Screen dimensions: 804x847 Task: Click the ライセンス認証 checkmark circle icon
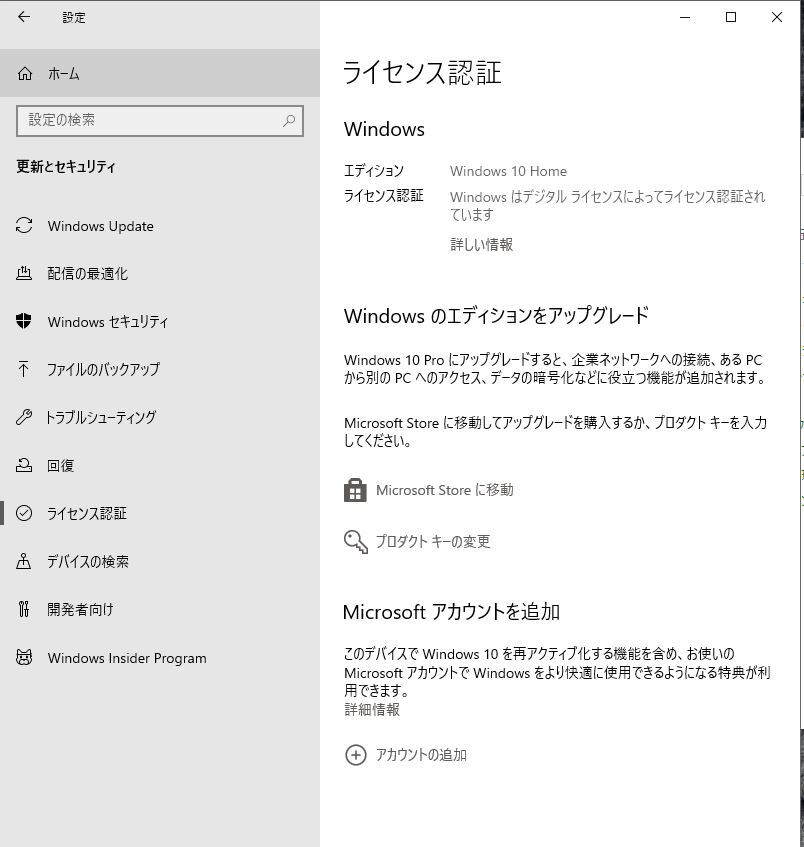[x=24, y=513]
